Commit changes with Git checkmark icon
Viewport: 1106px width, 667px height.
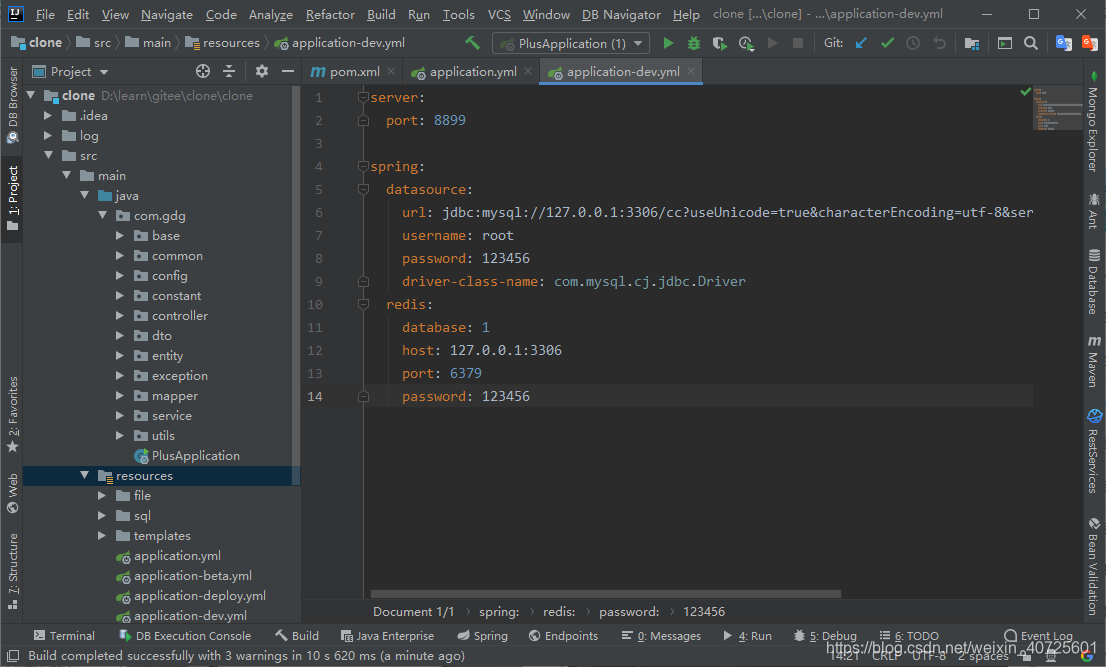887,43
